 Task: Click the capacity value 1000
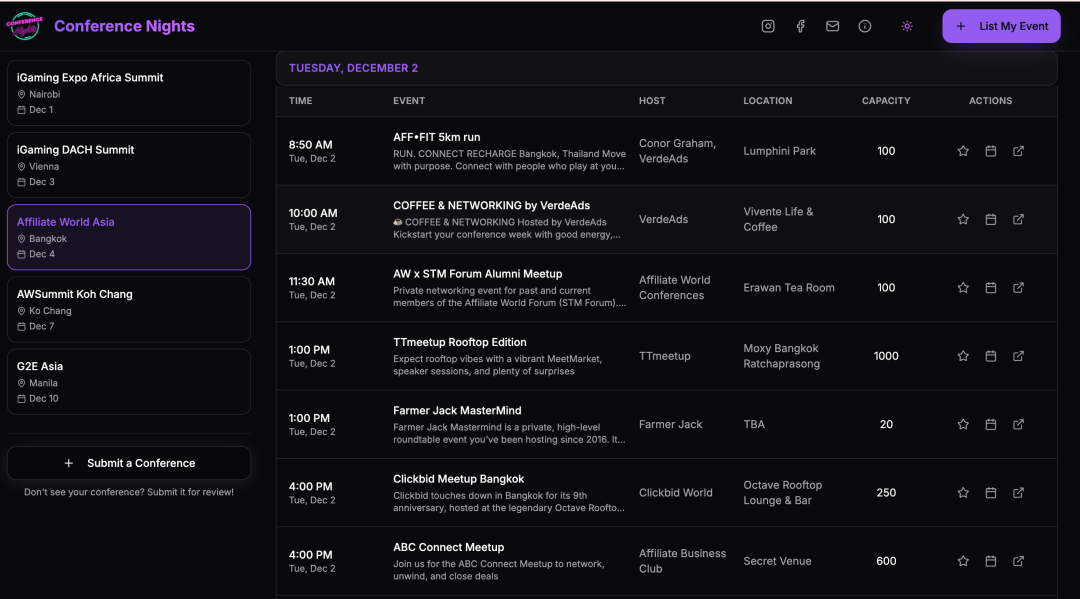tap(886, 356)
